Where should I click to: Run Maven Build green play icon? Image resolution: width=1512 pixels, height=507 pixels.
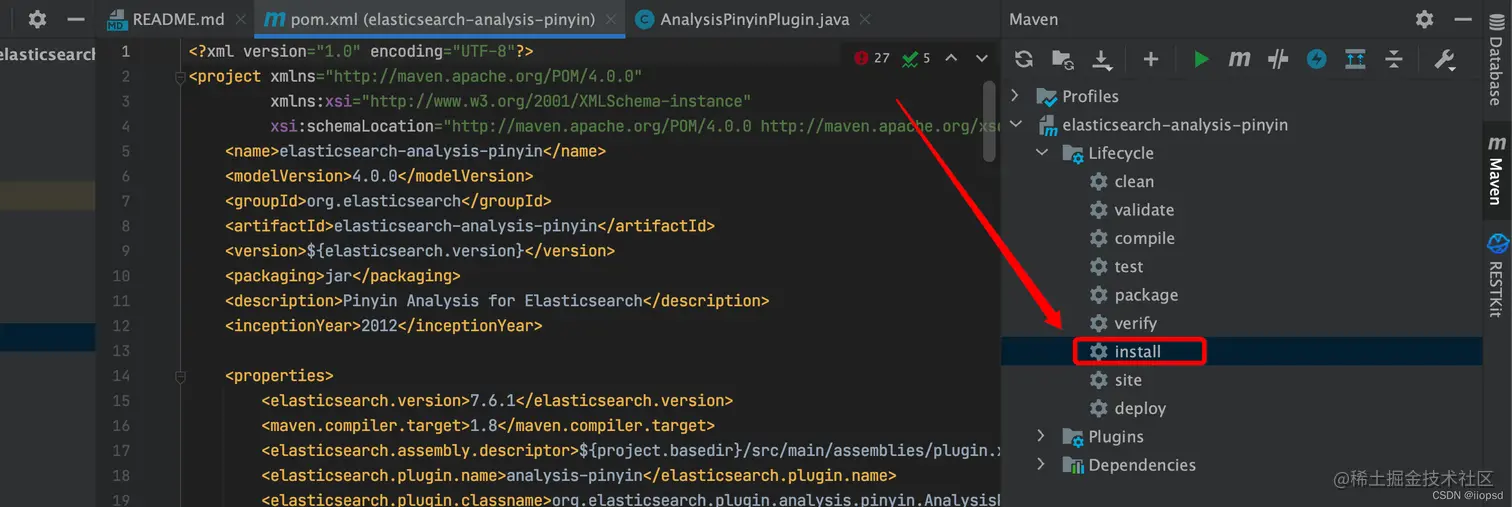point(1201,59)
